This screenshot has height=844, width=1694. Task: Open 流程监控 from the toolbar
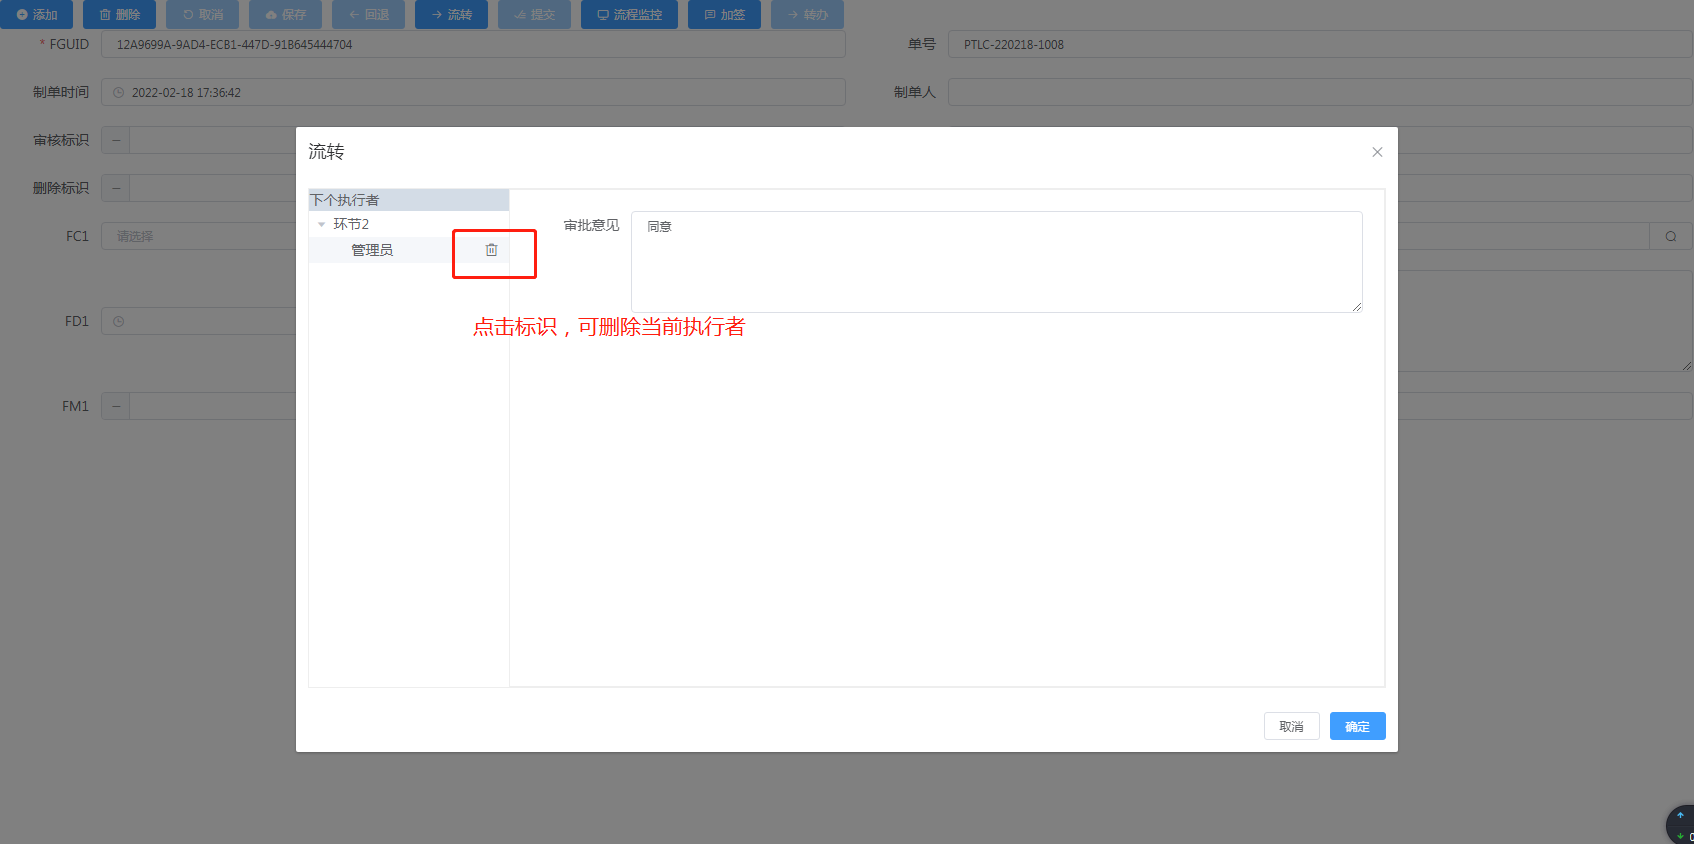[629, 15]
